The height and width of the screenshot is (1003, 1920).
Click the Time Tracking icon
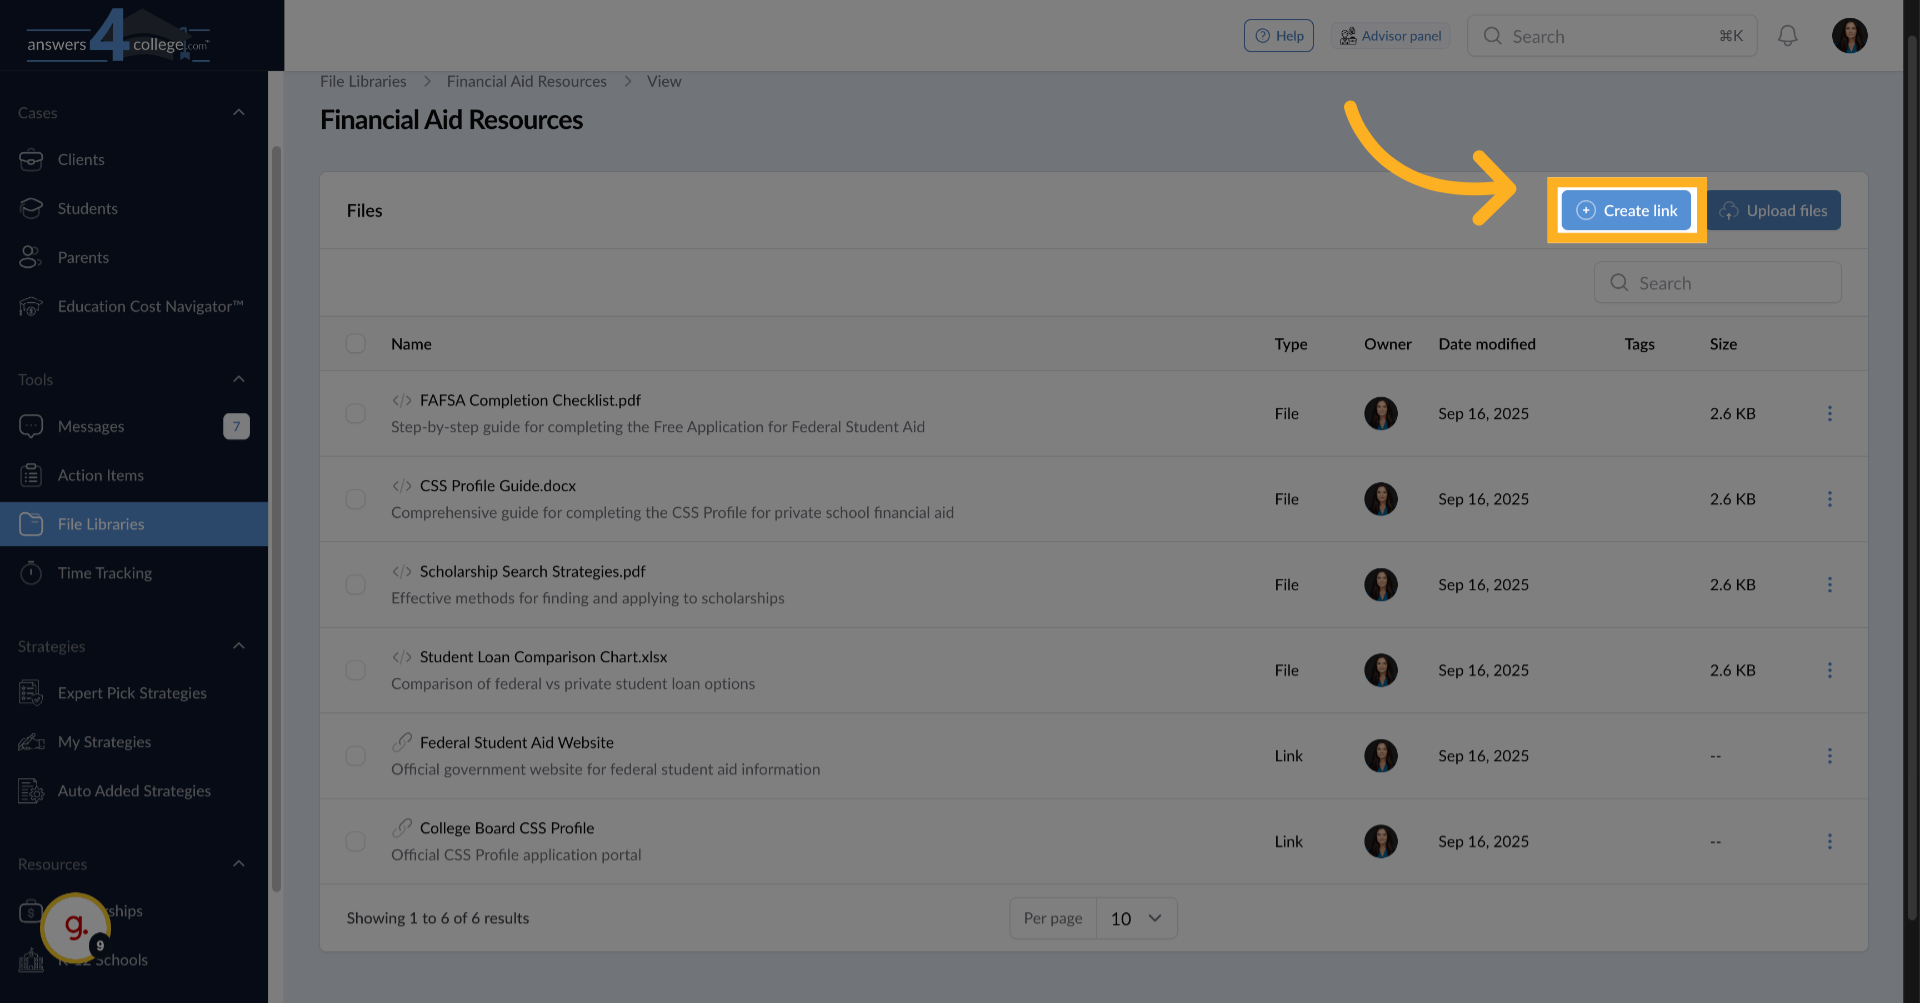(x=32, y=573)
